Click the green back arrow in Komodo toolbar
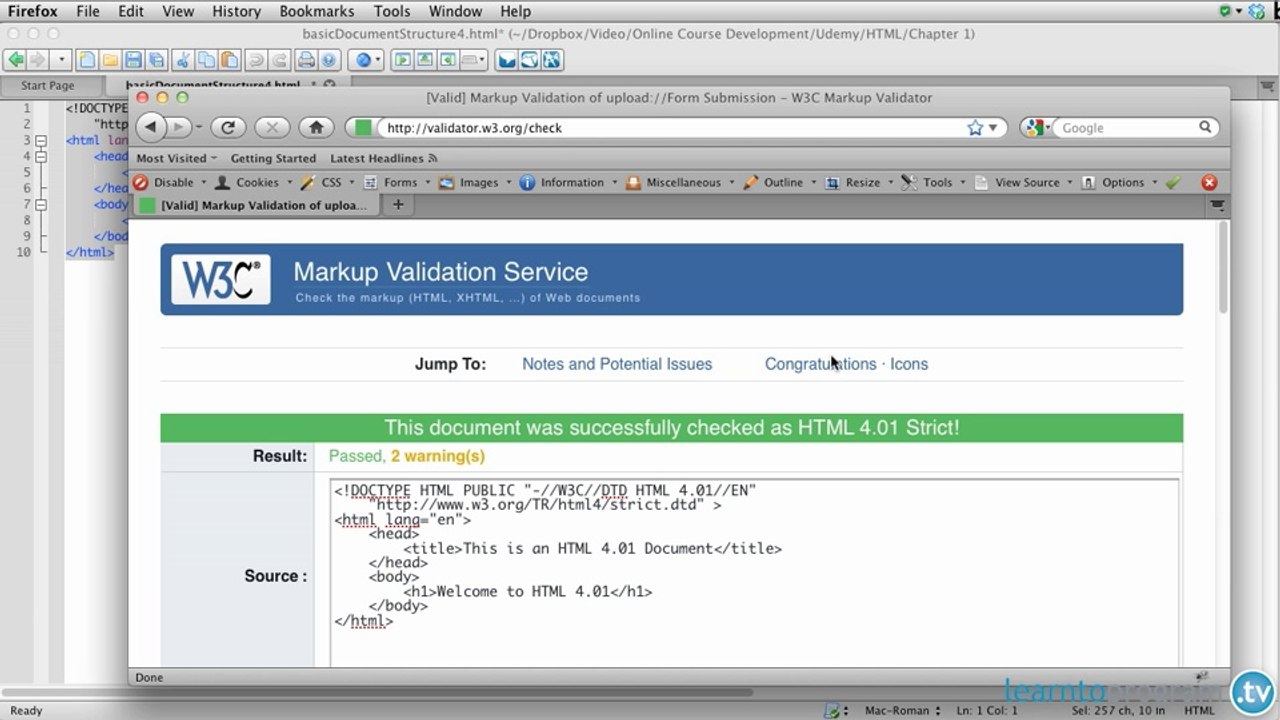Screen dimensions: 1280x720 pyautogui.click(x=16, y=60)
